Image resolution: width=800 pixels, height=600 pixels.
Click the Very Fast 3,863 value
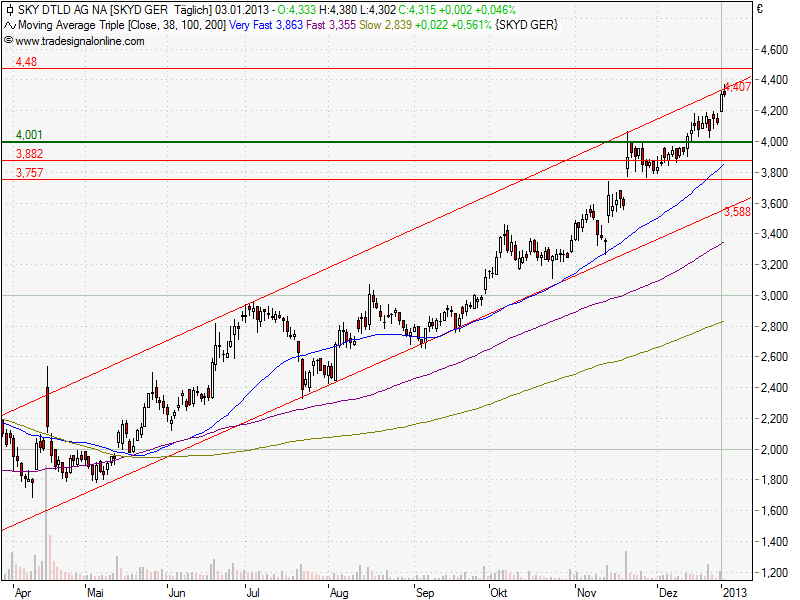click(x=266, y=25)
